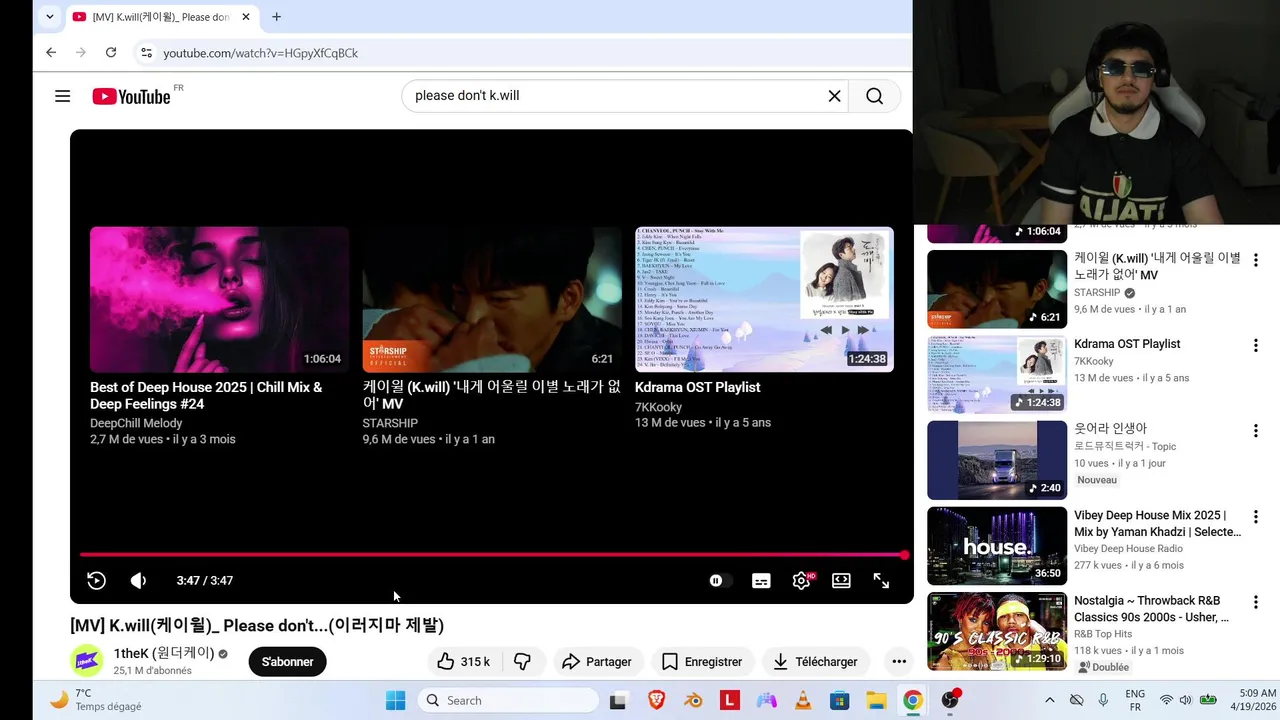Screen dimensions: 1280x720
Task: Open more actions menu beside Télécharger
Action: click(899, 662)
